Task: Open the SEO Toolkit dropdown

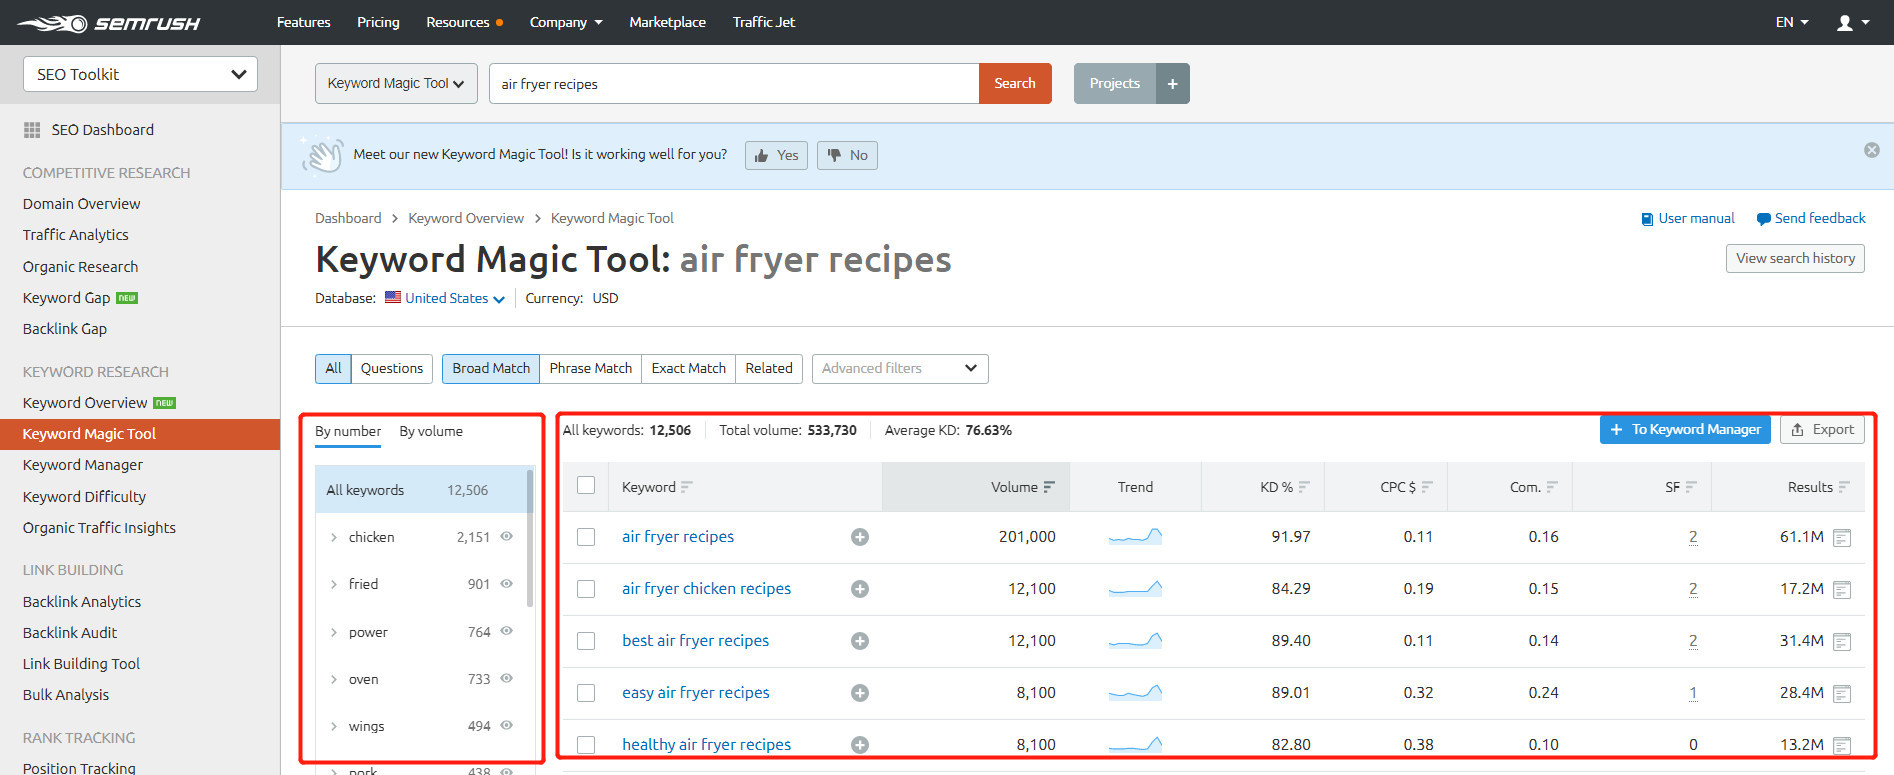Action: click(x=140, y=74)
